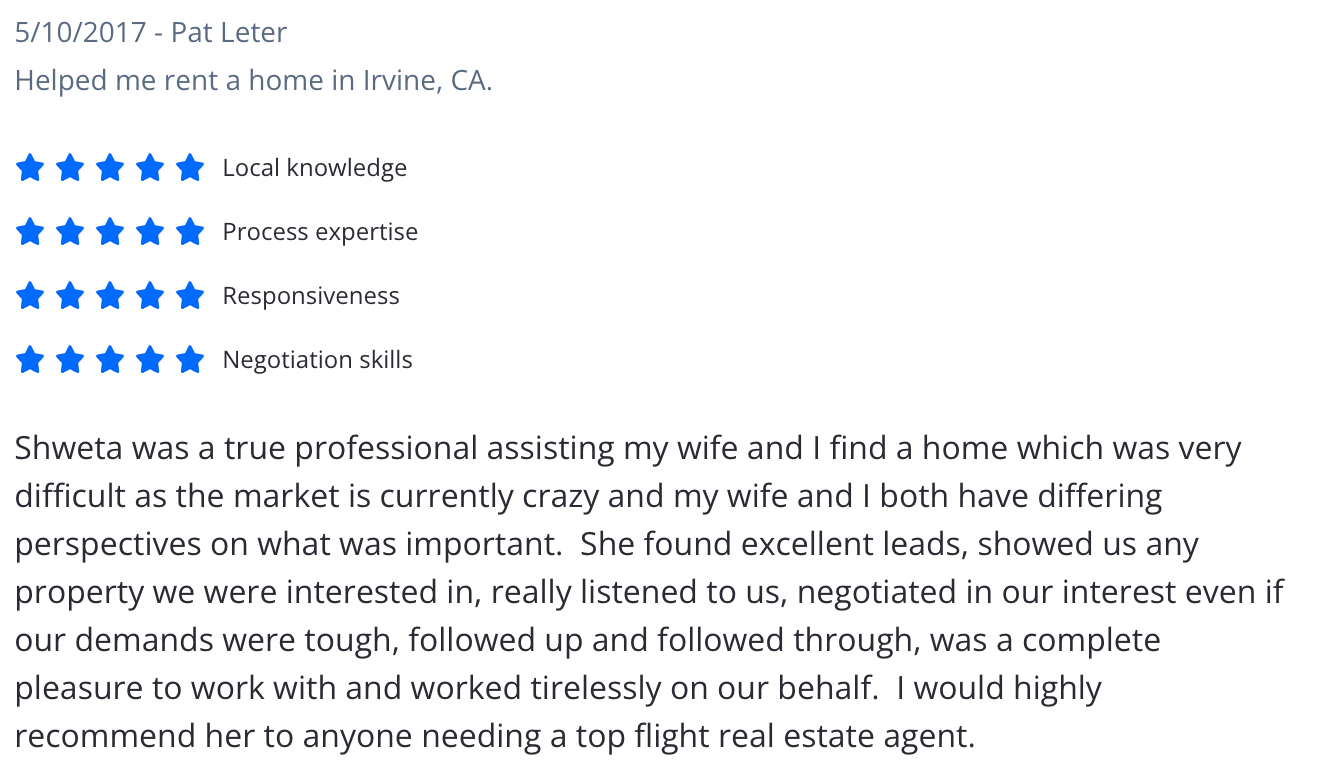Select the Responsiveness label
The height and width of the screenshot is (762, 1324).
pos(311,296)
